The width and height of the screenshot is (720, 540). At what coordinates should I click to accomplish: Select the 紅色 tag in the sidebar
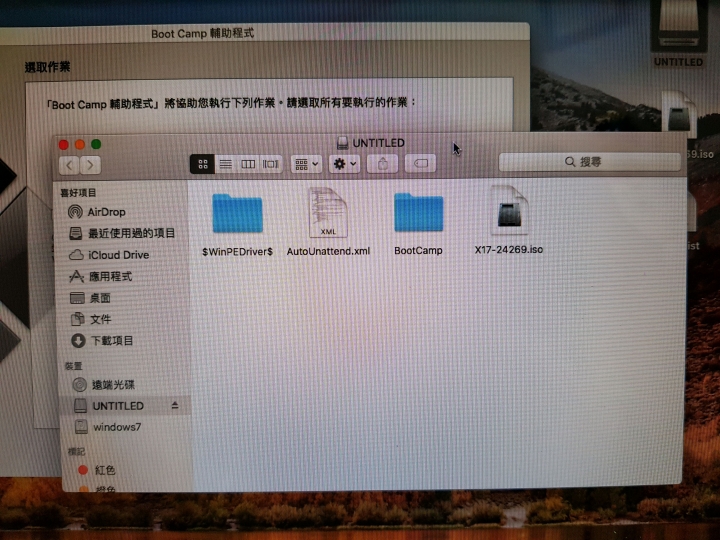[x=97, y=470]
